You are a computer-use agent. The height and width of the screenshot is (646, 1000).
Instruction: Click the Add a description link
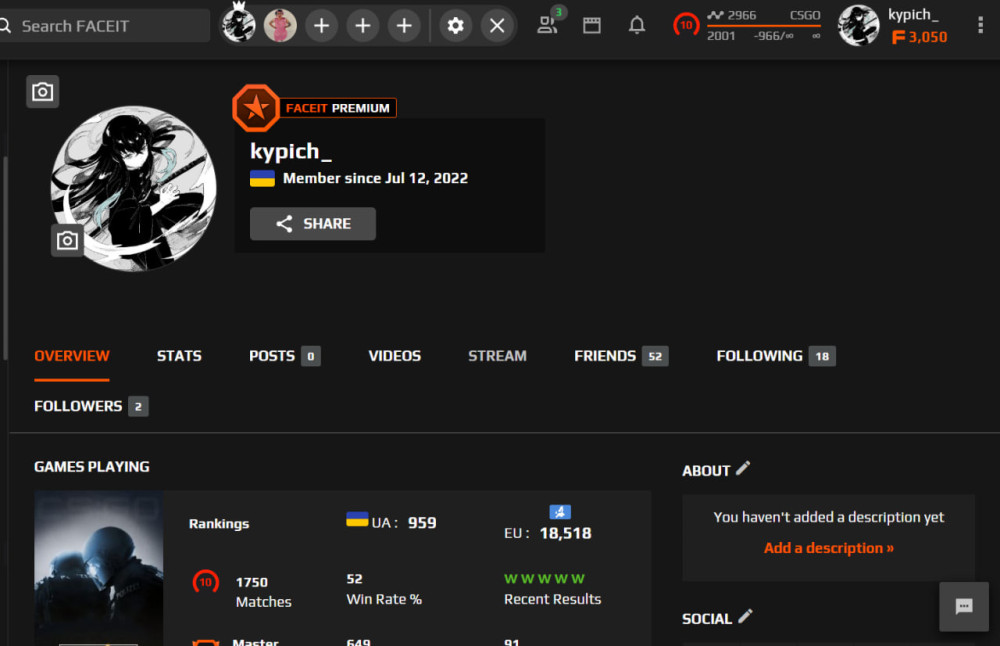(x=828, y=548)
